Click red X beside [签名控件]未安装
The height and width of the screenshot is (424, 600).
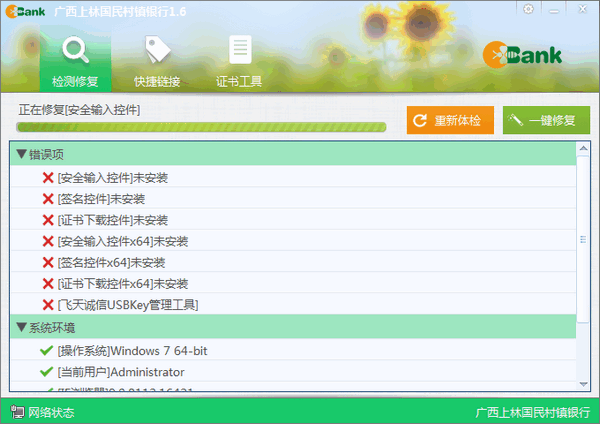[47, 199]
